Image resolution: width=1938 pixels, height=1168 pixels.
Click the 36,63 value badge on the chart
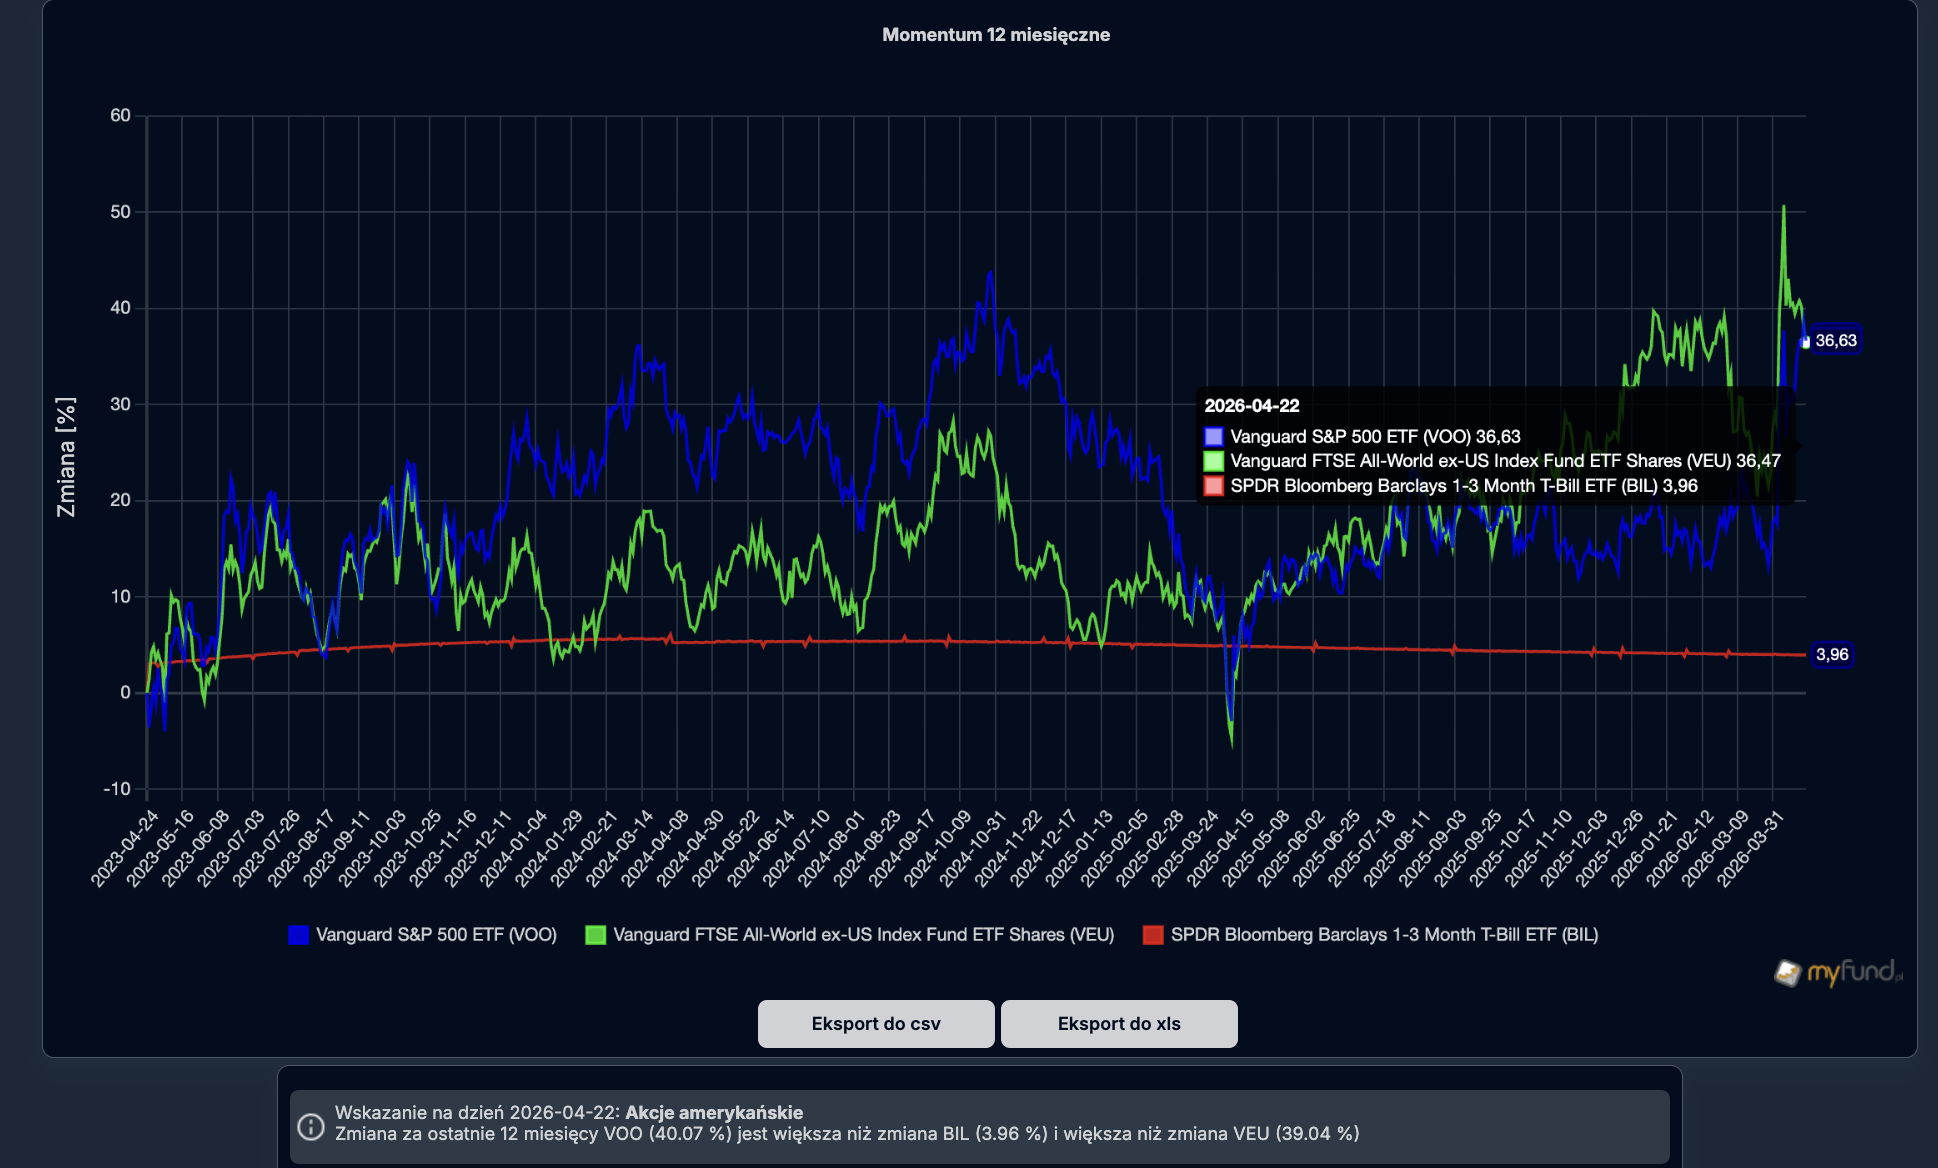1836,341
